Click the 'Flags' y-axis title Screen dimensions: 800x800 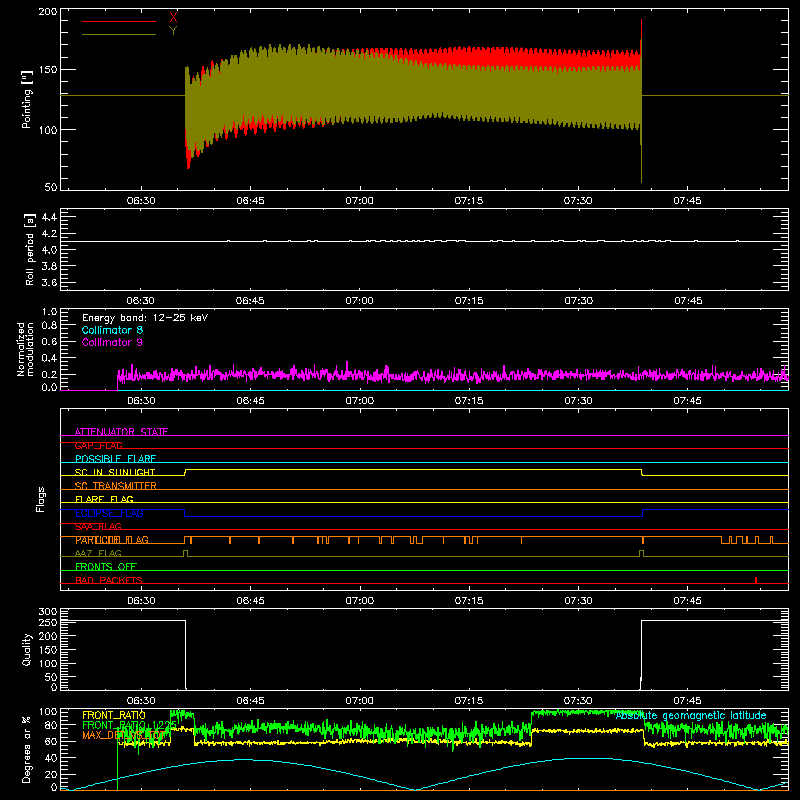click(40, 499)
